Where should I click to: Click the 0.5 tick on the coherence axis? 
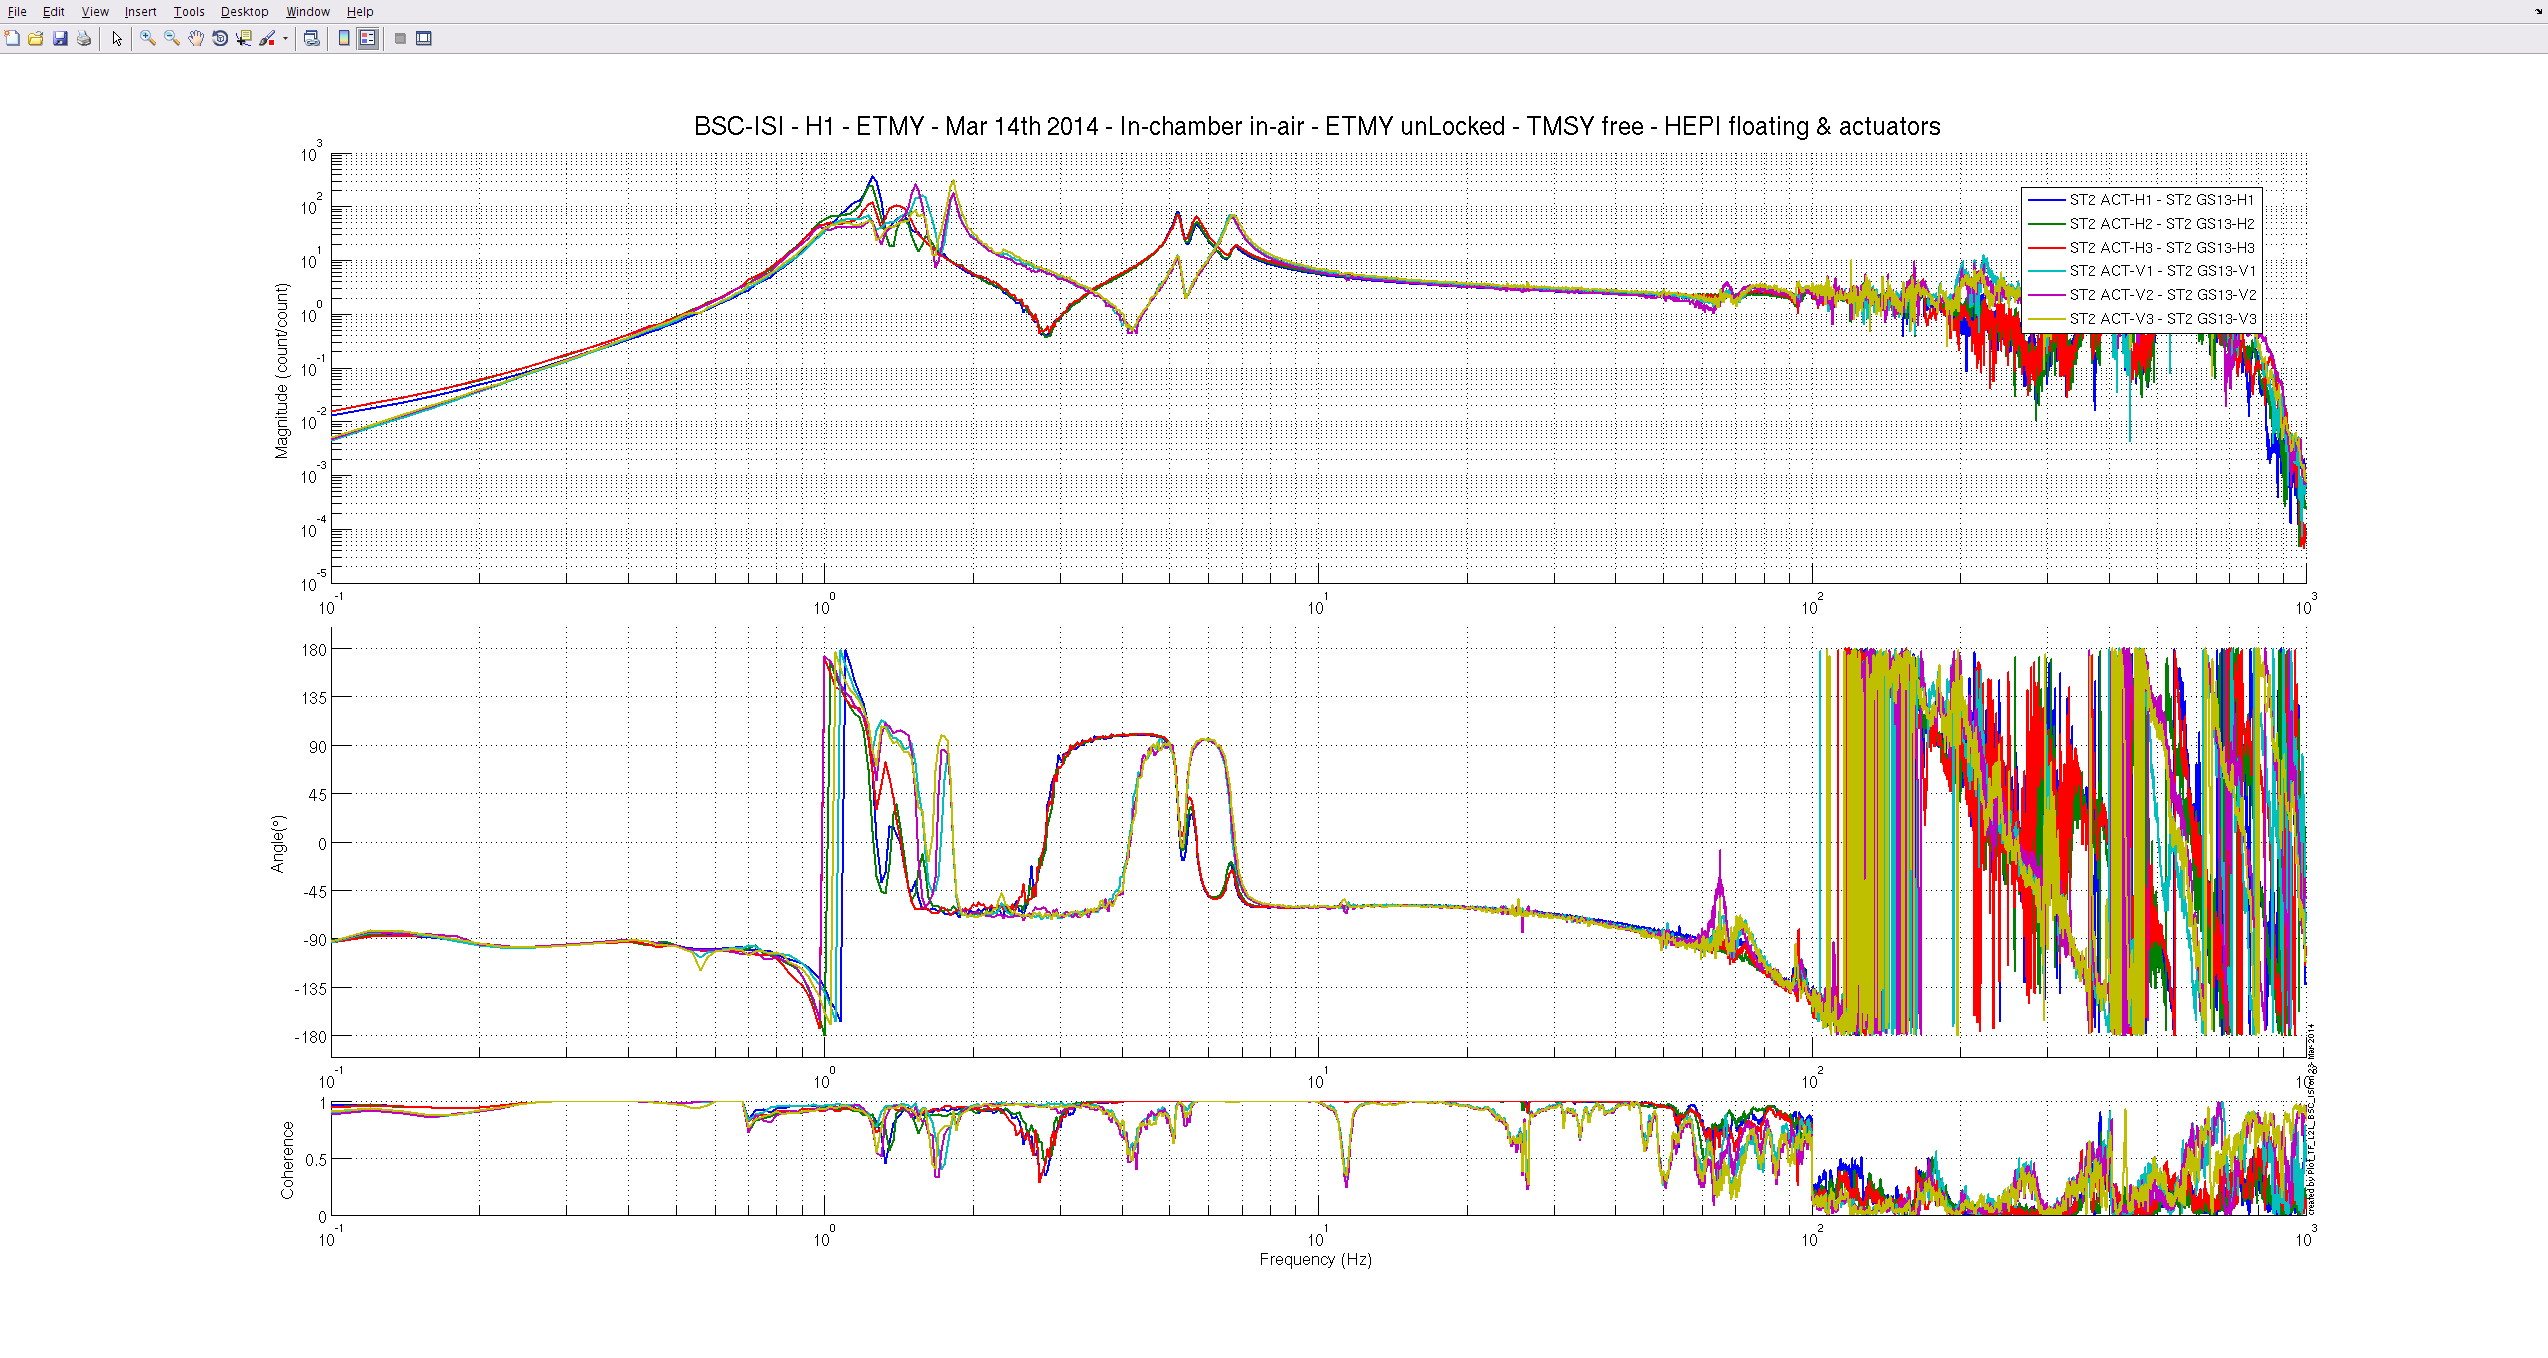click(x=316, y=1160)
